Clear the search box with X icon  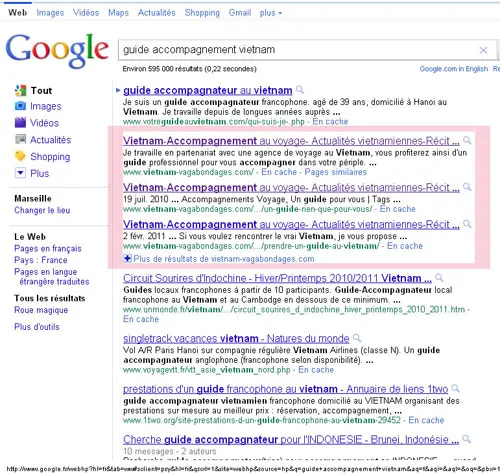coord(483,50)
